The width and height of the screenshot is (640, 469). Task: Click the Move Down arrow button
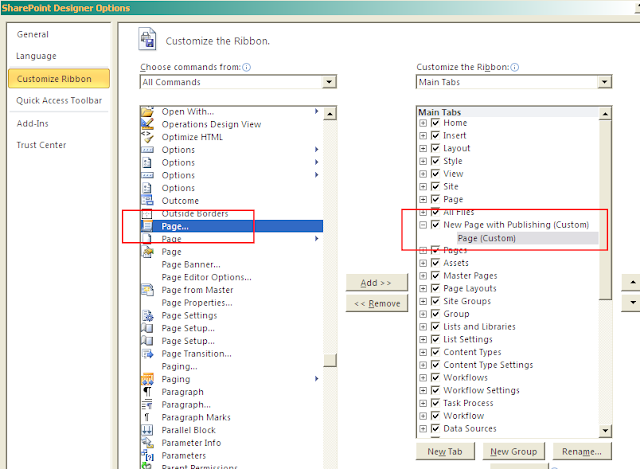[x=632, y=303]
